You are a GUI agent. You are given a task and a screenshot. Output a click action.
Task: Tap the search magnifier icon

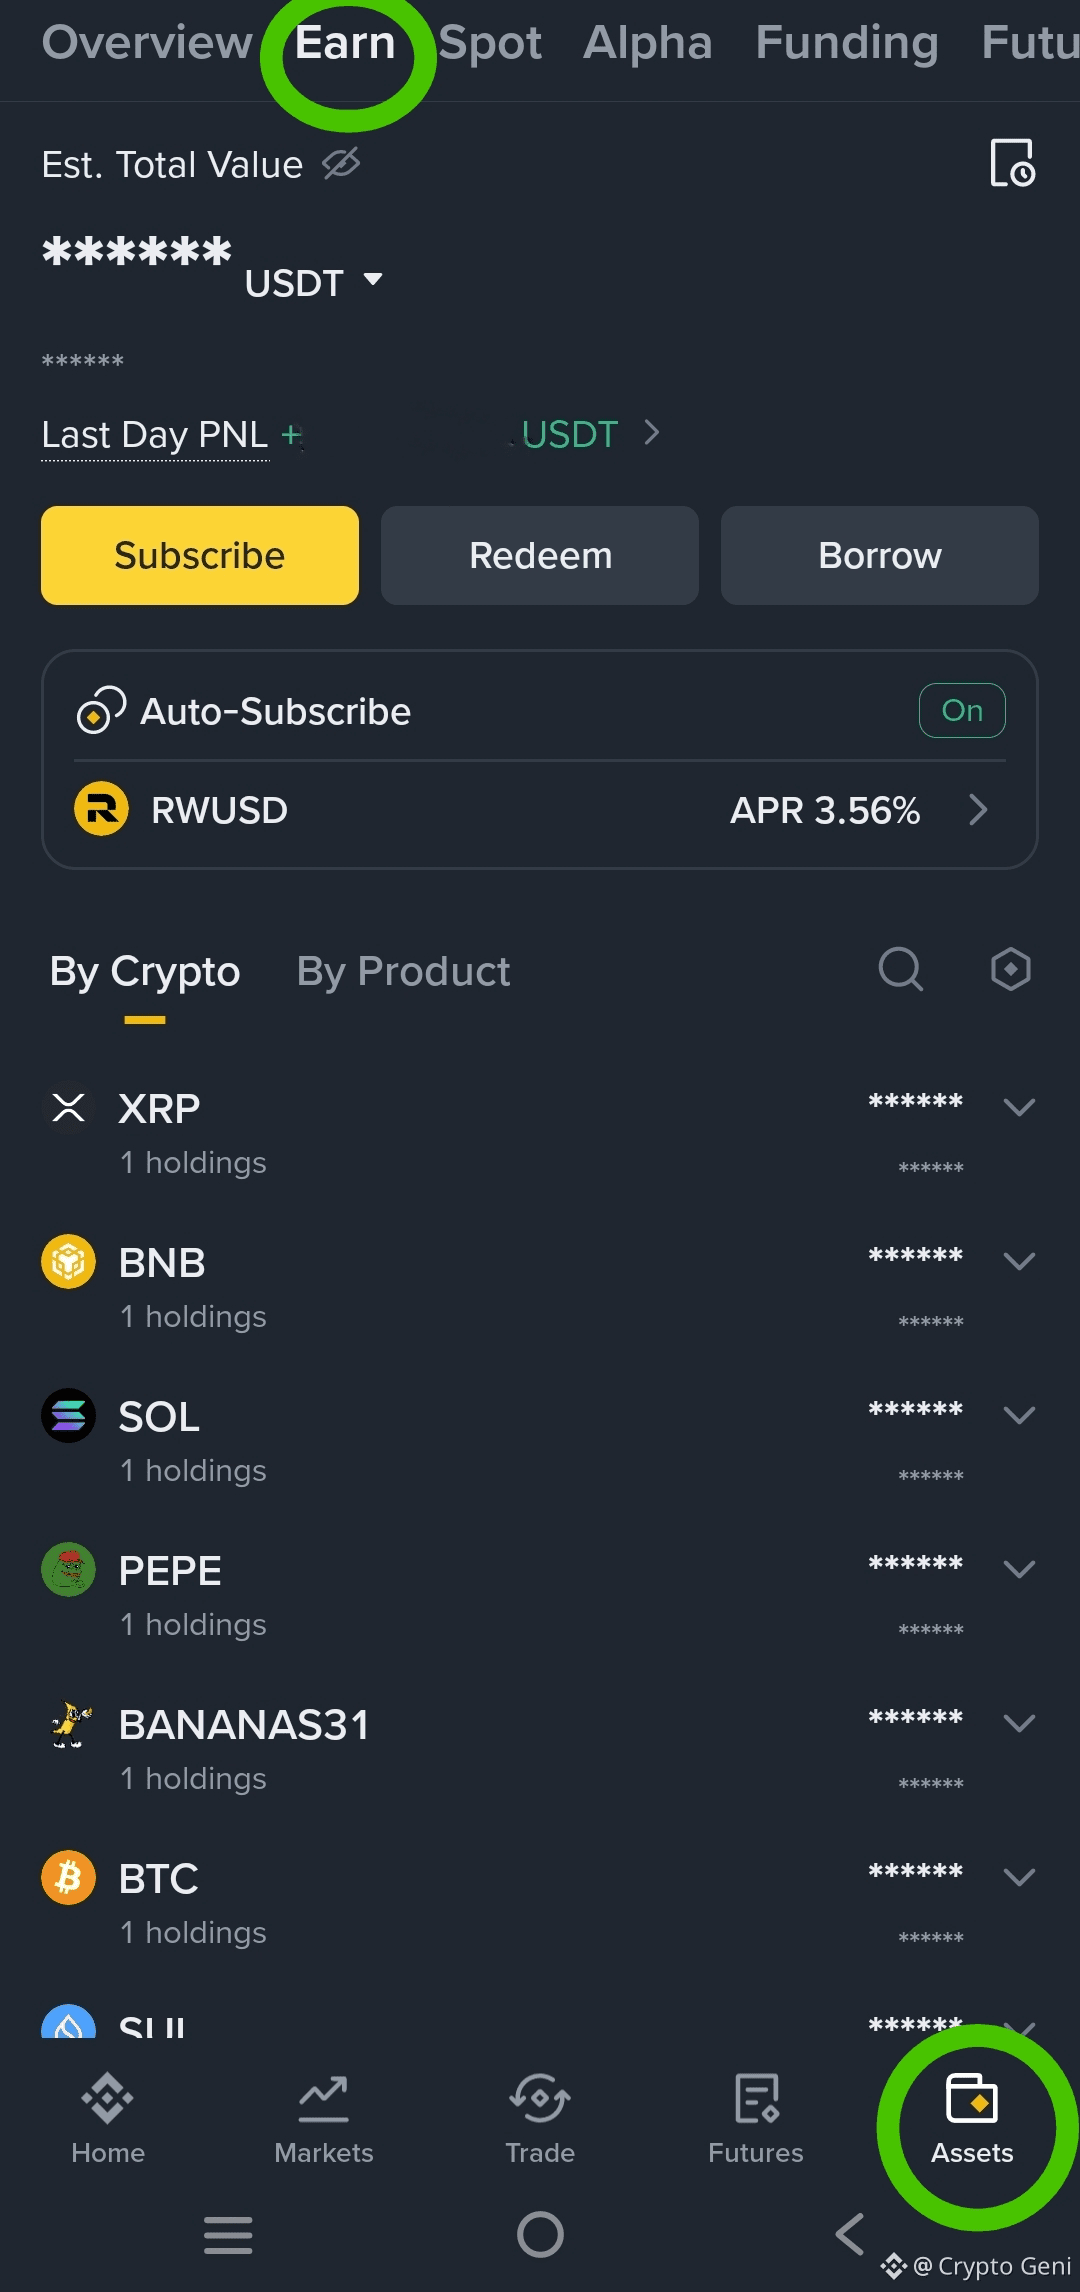click(900, 969)
